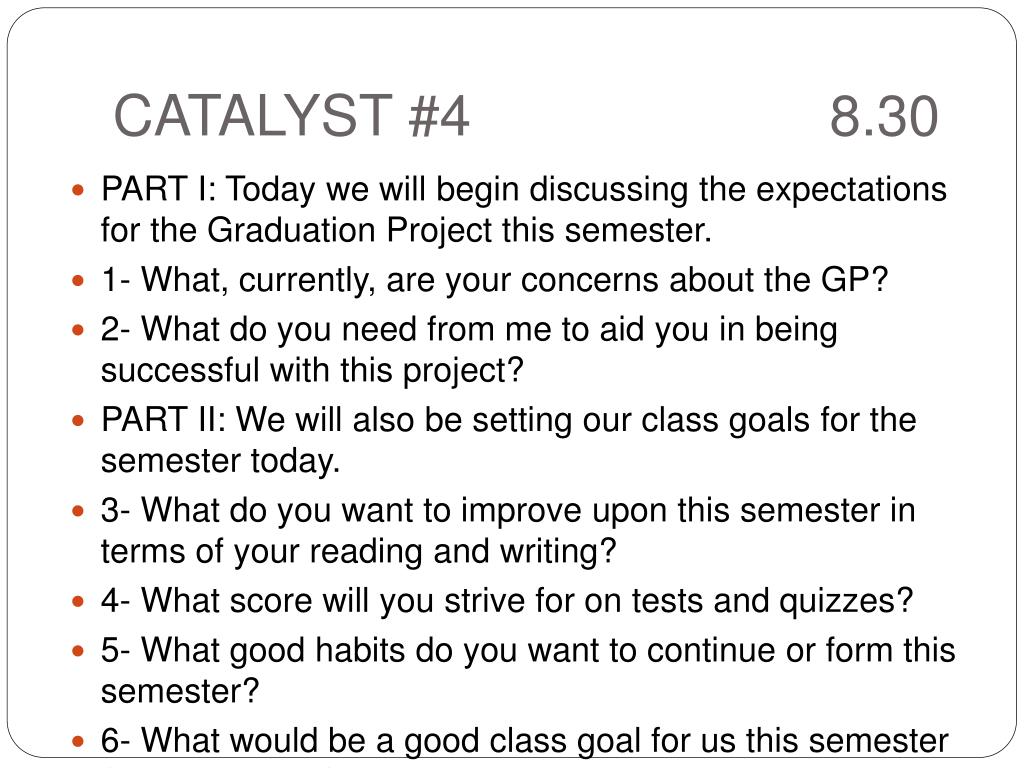The width and height of the screenshot is (1024, 768).
Task: Click the bullet next to question 6
Action: tap(78, 741)
